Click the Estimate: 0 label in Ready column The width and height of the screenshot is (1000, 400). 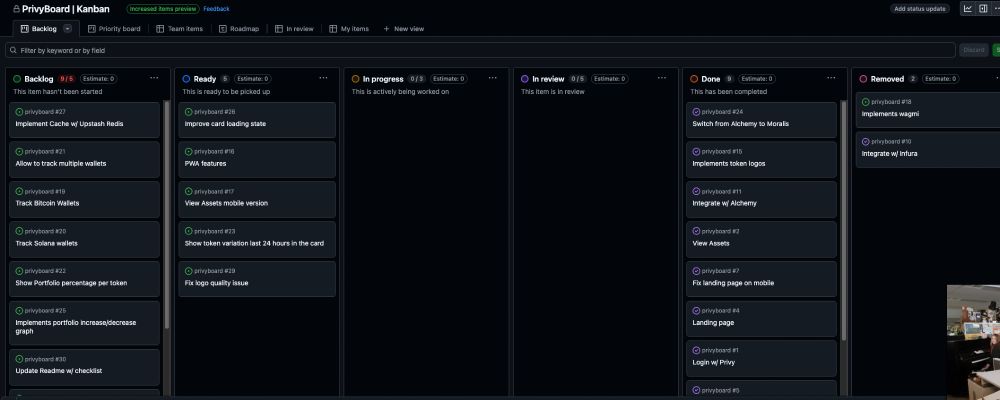[253, 79]
